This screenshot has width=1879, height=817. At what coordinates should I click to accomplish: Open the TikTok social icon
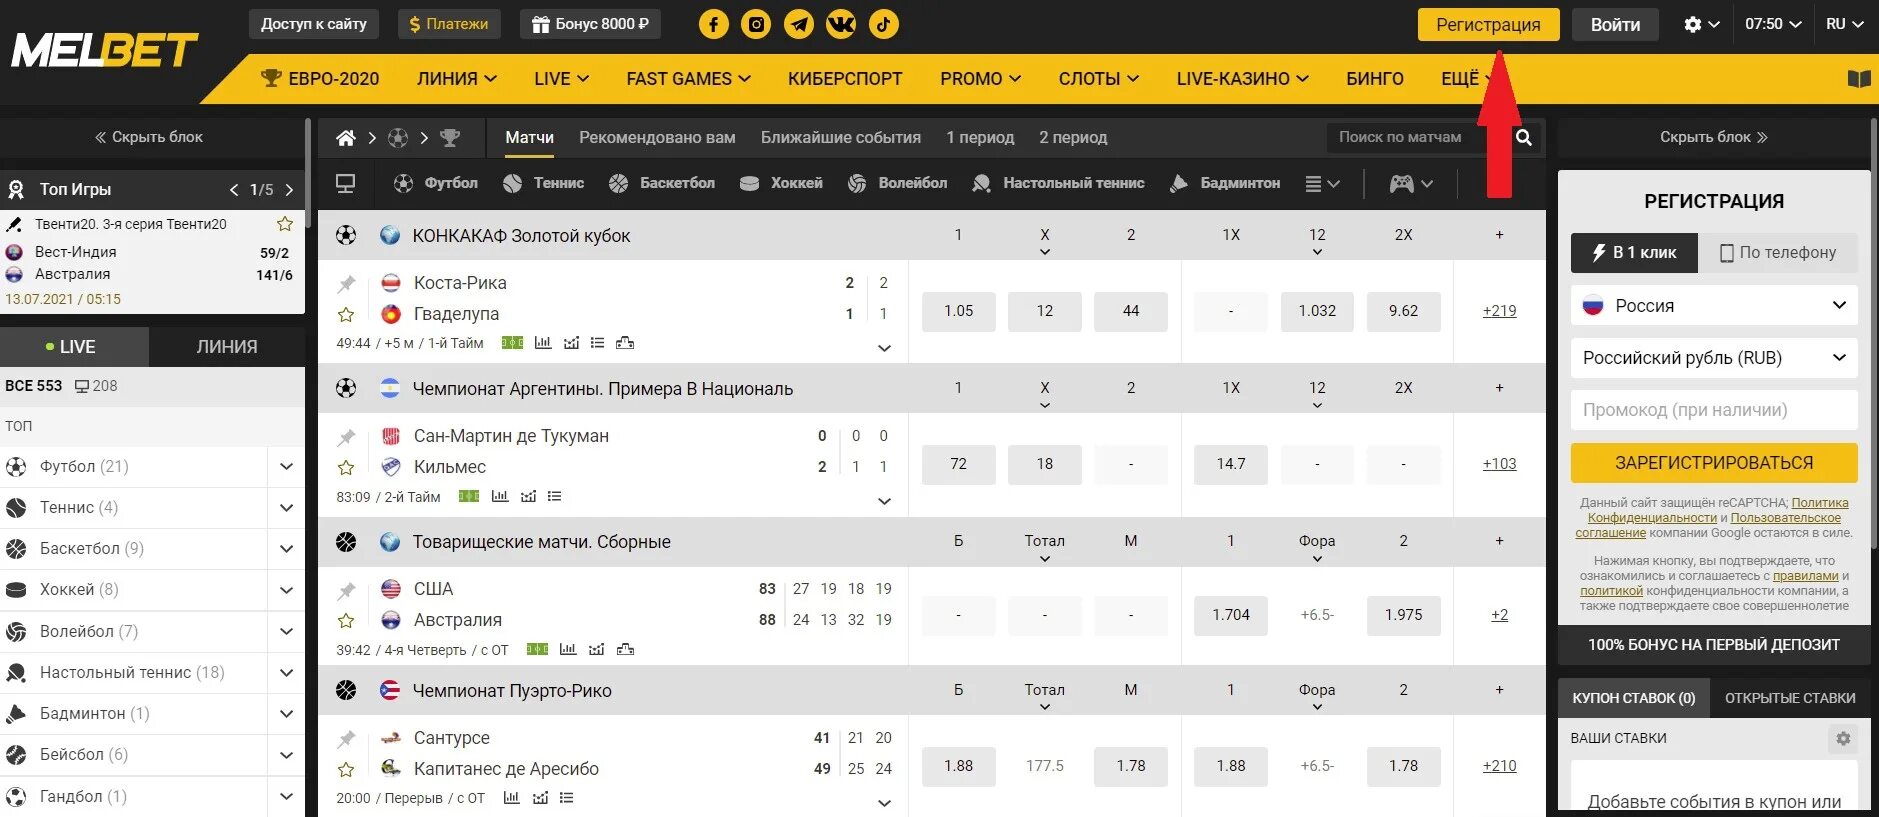point(883,24)
